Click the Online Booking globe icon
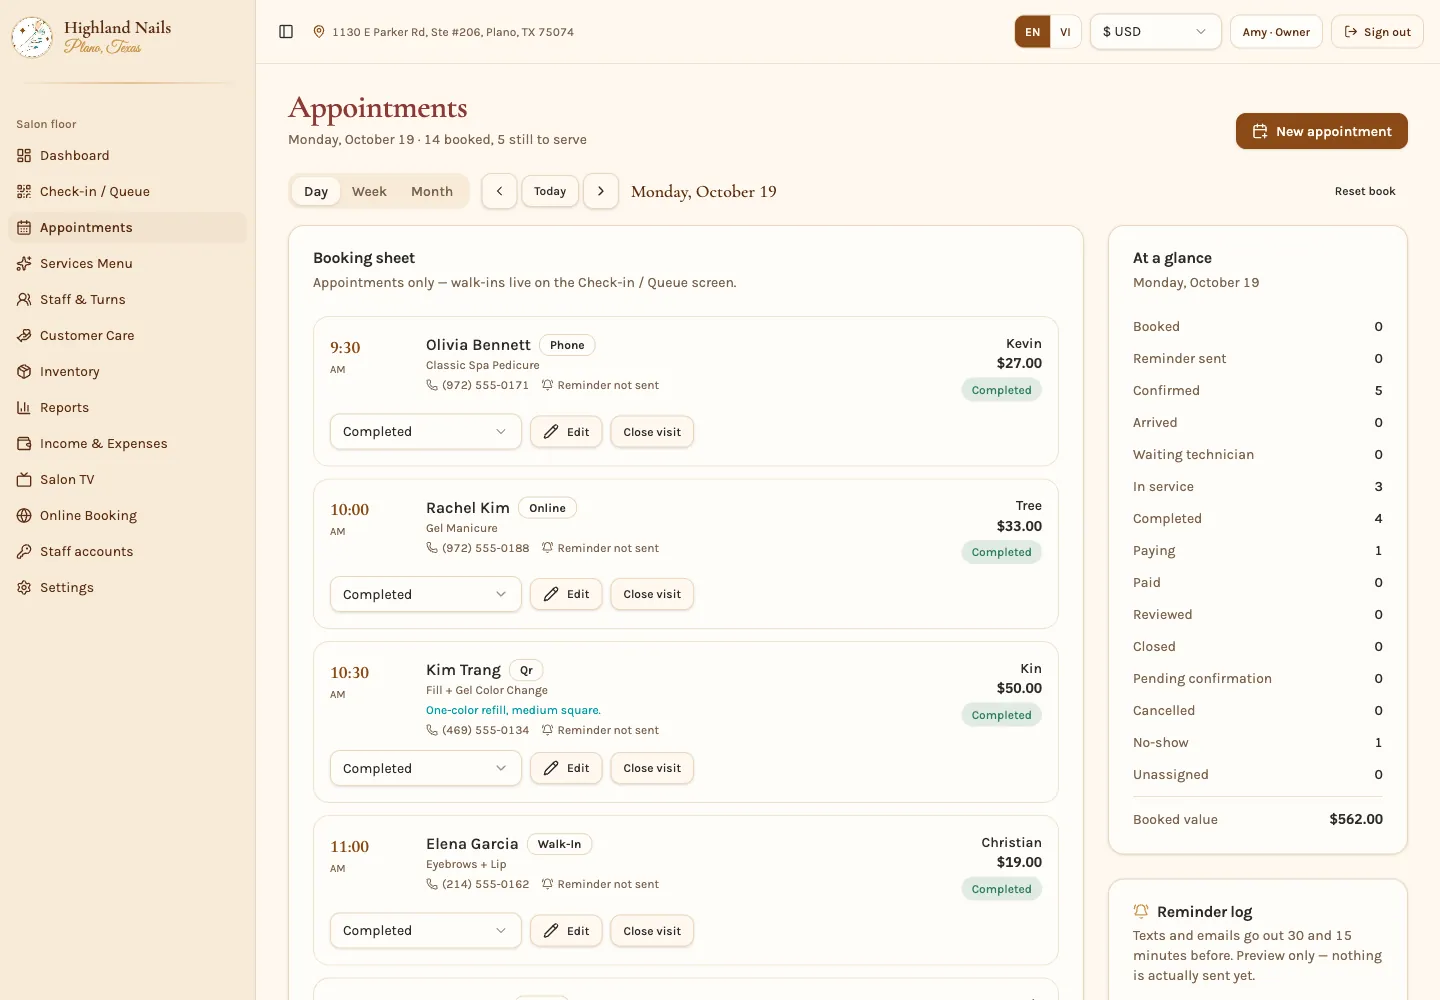 (24, 516)
